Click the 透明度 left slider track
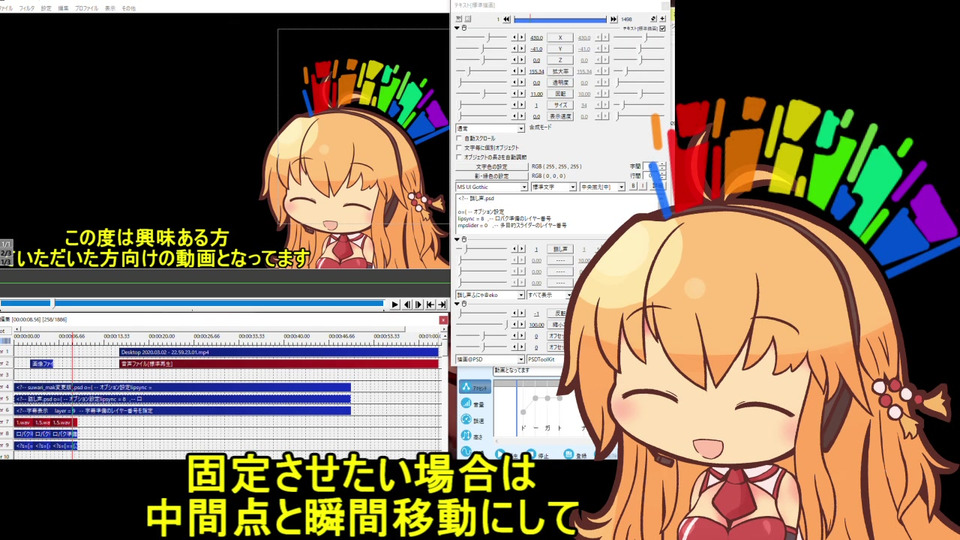This screenshot has height=540, width=960. coord(482,82)
